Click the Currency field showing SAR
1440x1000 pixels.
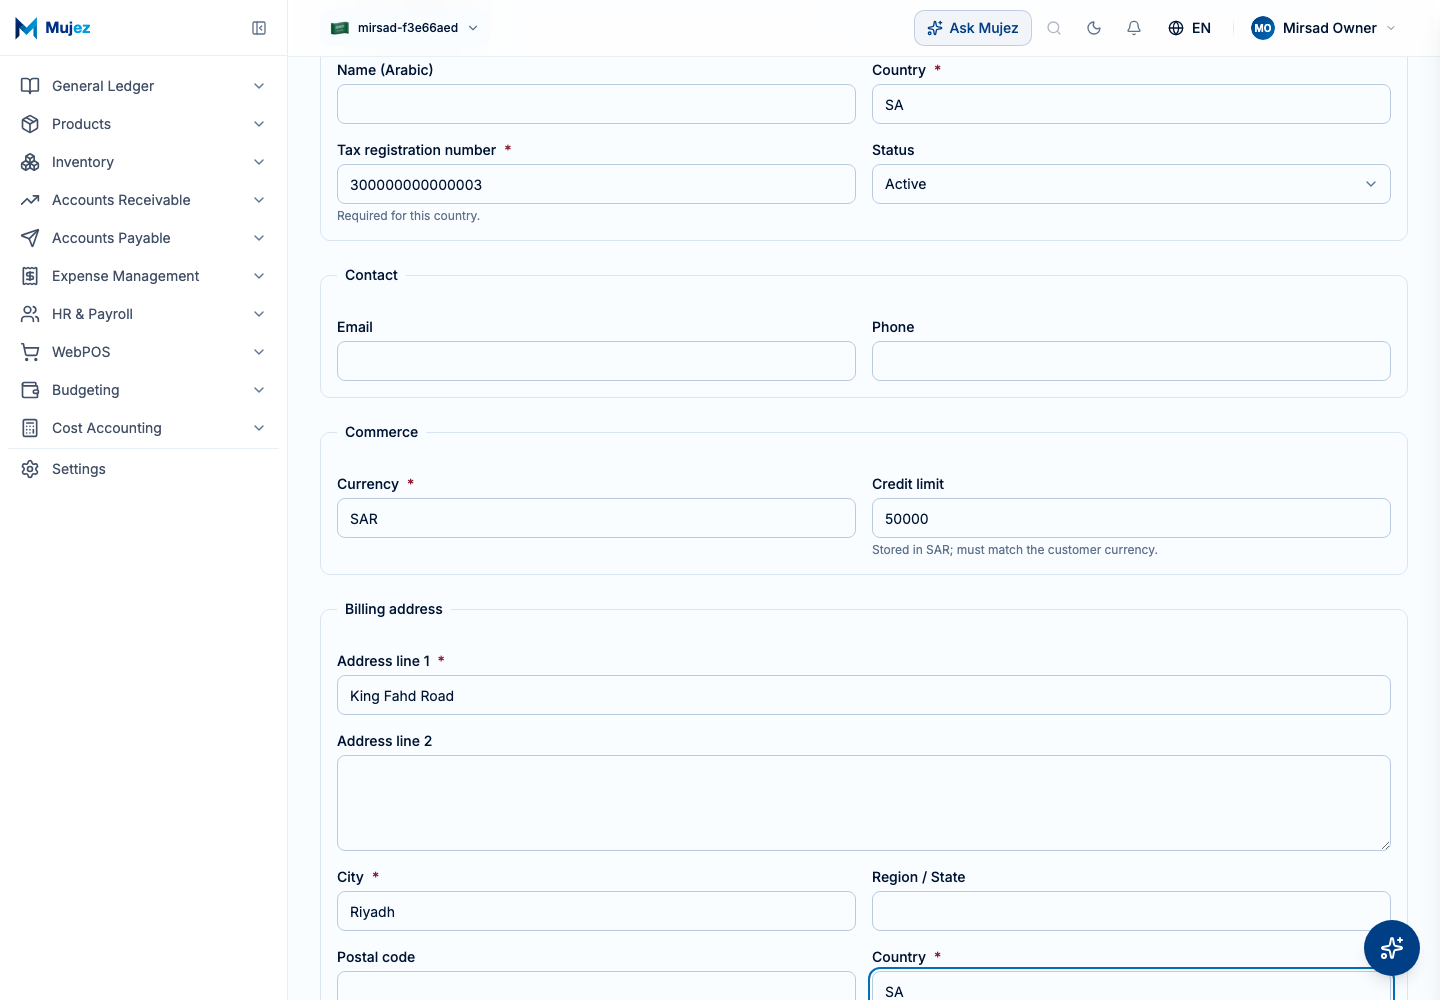tap(596, 518)
